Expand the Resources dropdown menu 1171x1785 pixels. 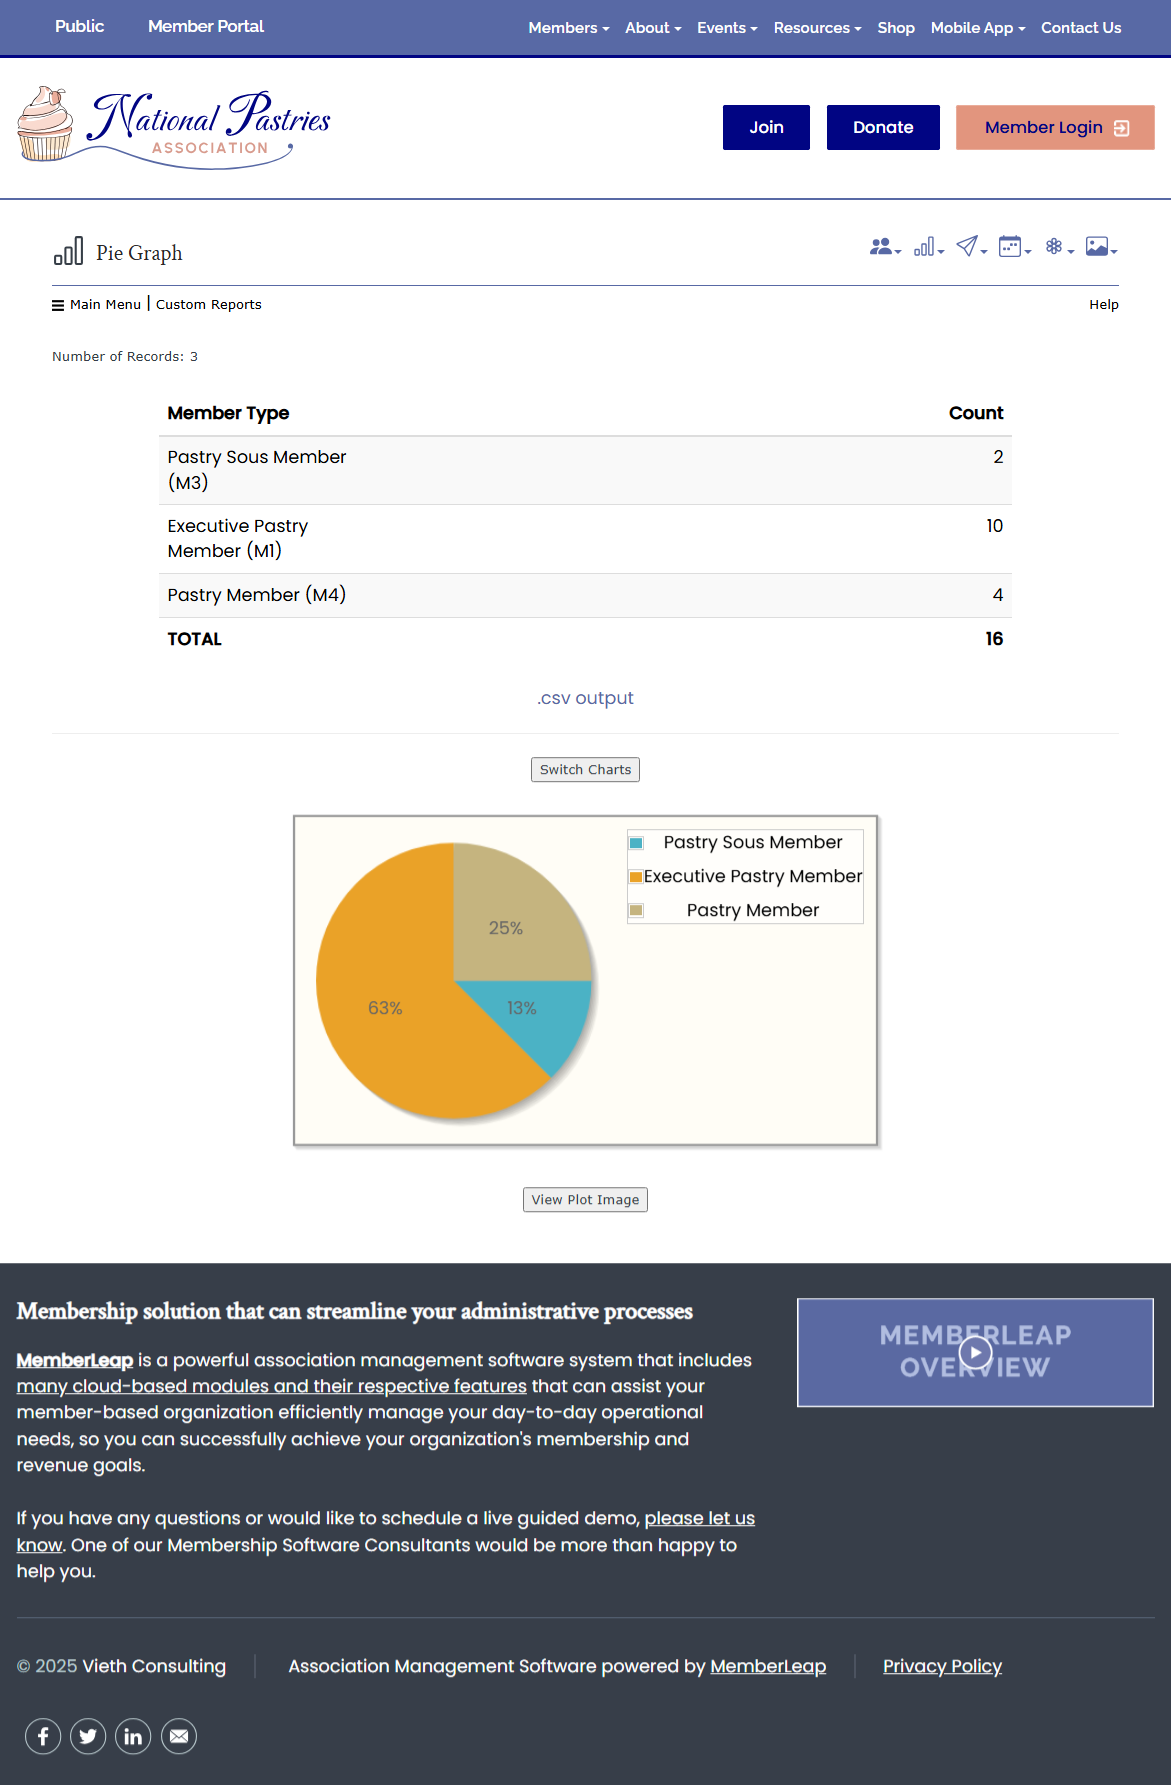(817, 28)
